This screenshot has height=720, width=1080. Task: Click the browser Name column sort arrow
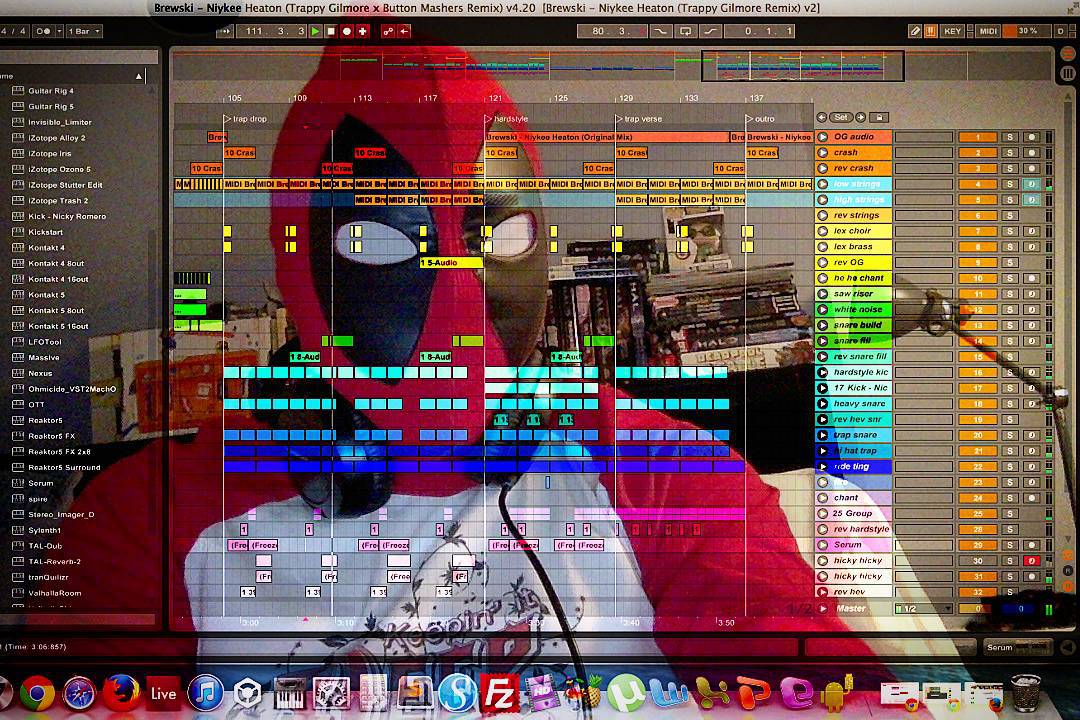139,76
